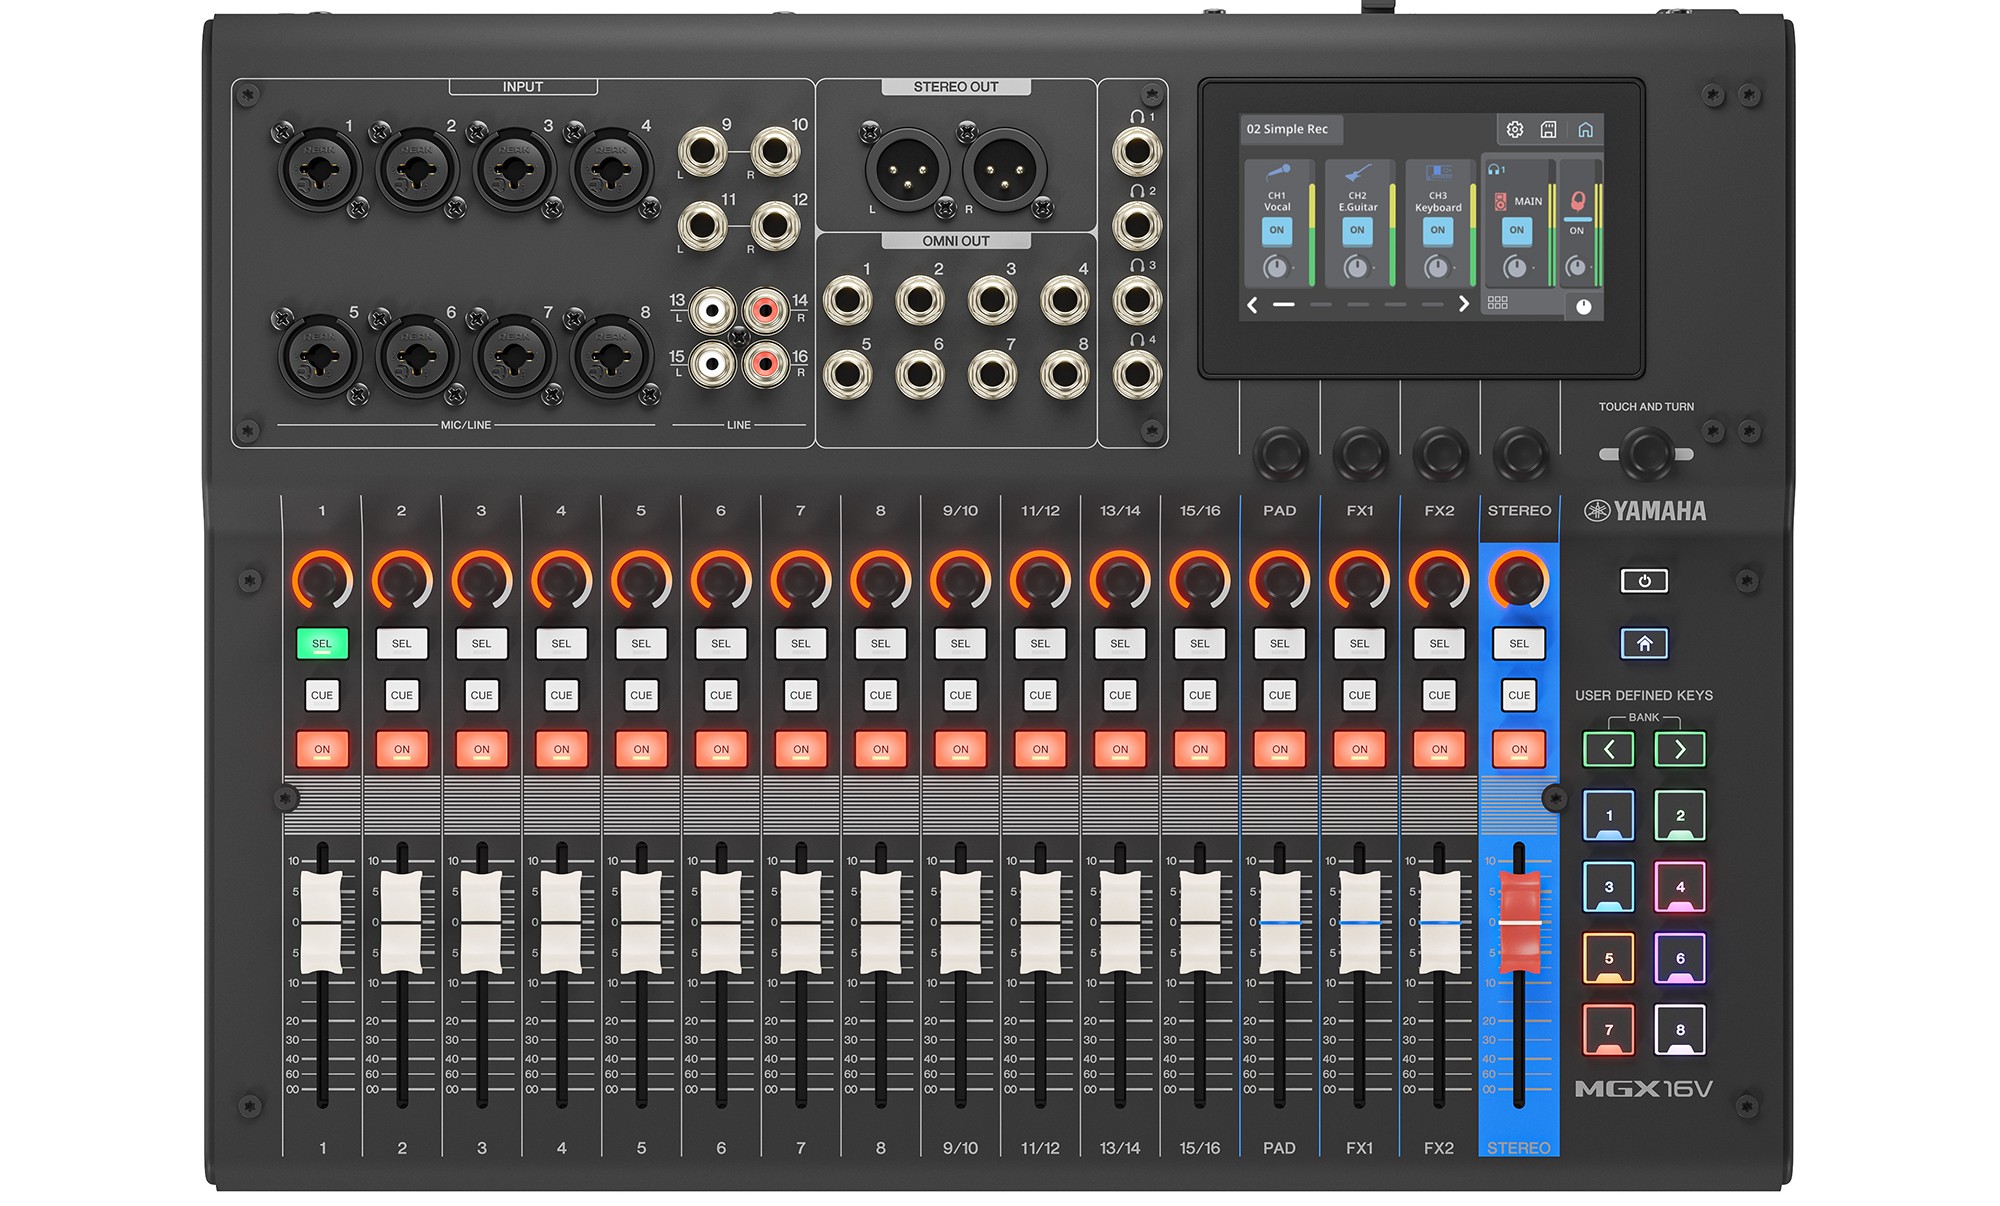Tap the left chevron on the touchscreen

pyautogui.click(x=1251, y=304)
